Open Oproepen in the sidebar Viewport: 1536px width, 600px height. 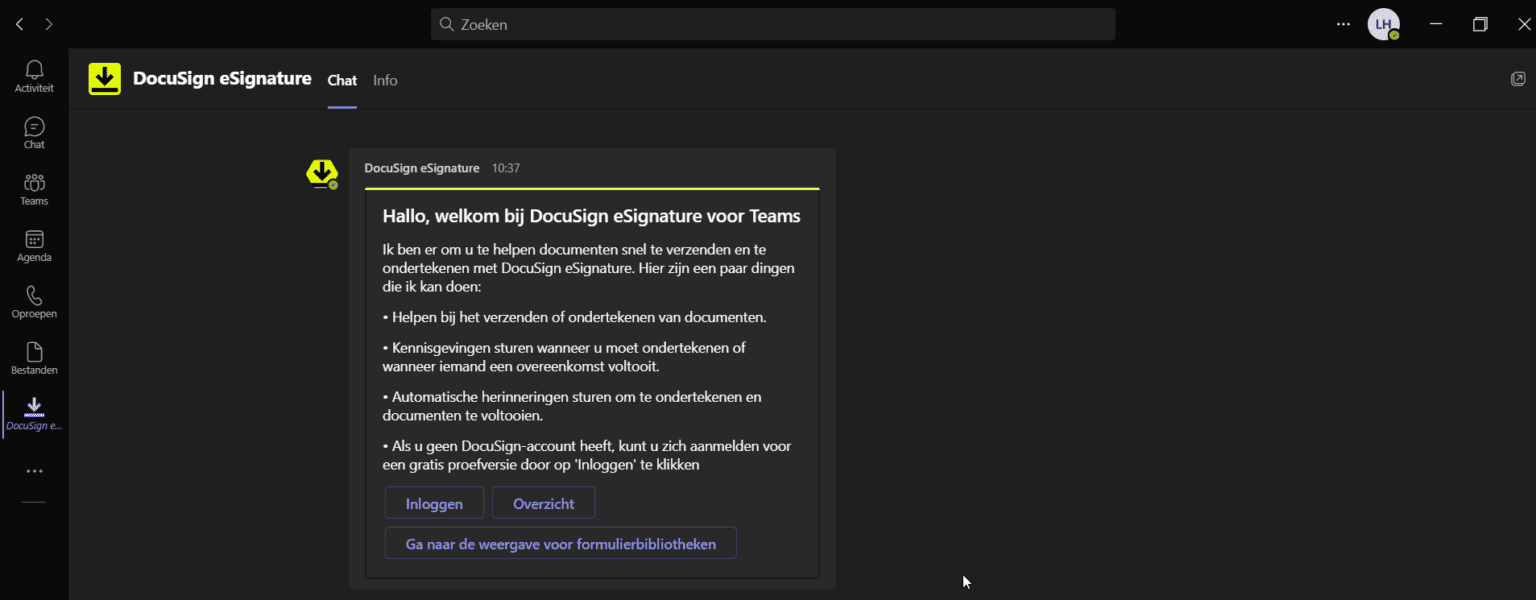pos(33,300)
